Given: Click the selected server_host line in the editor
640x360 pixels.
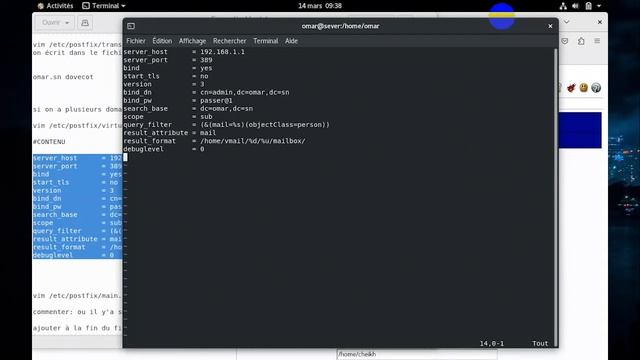Looking at the screenshot, I should [x=77, y=158].
